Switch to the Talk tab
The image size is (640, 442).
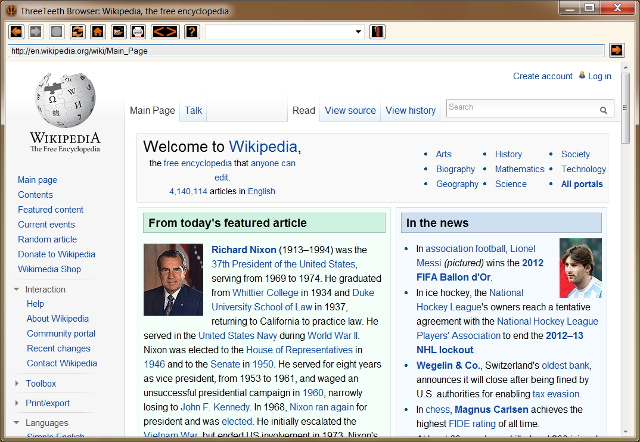193,110
